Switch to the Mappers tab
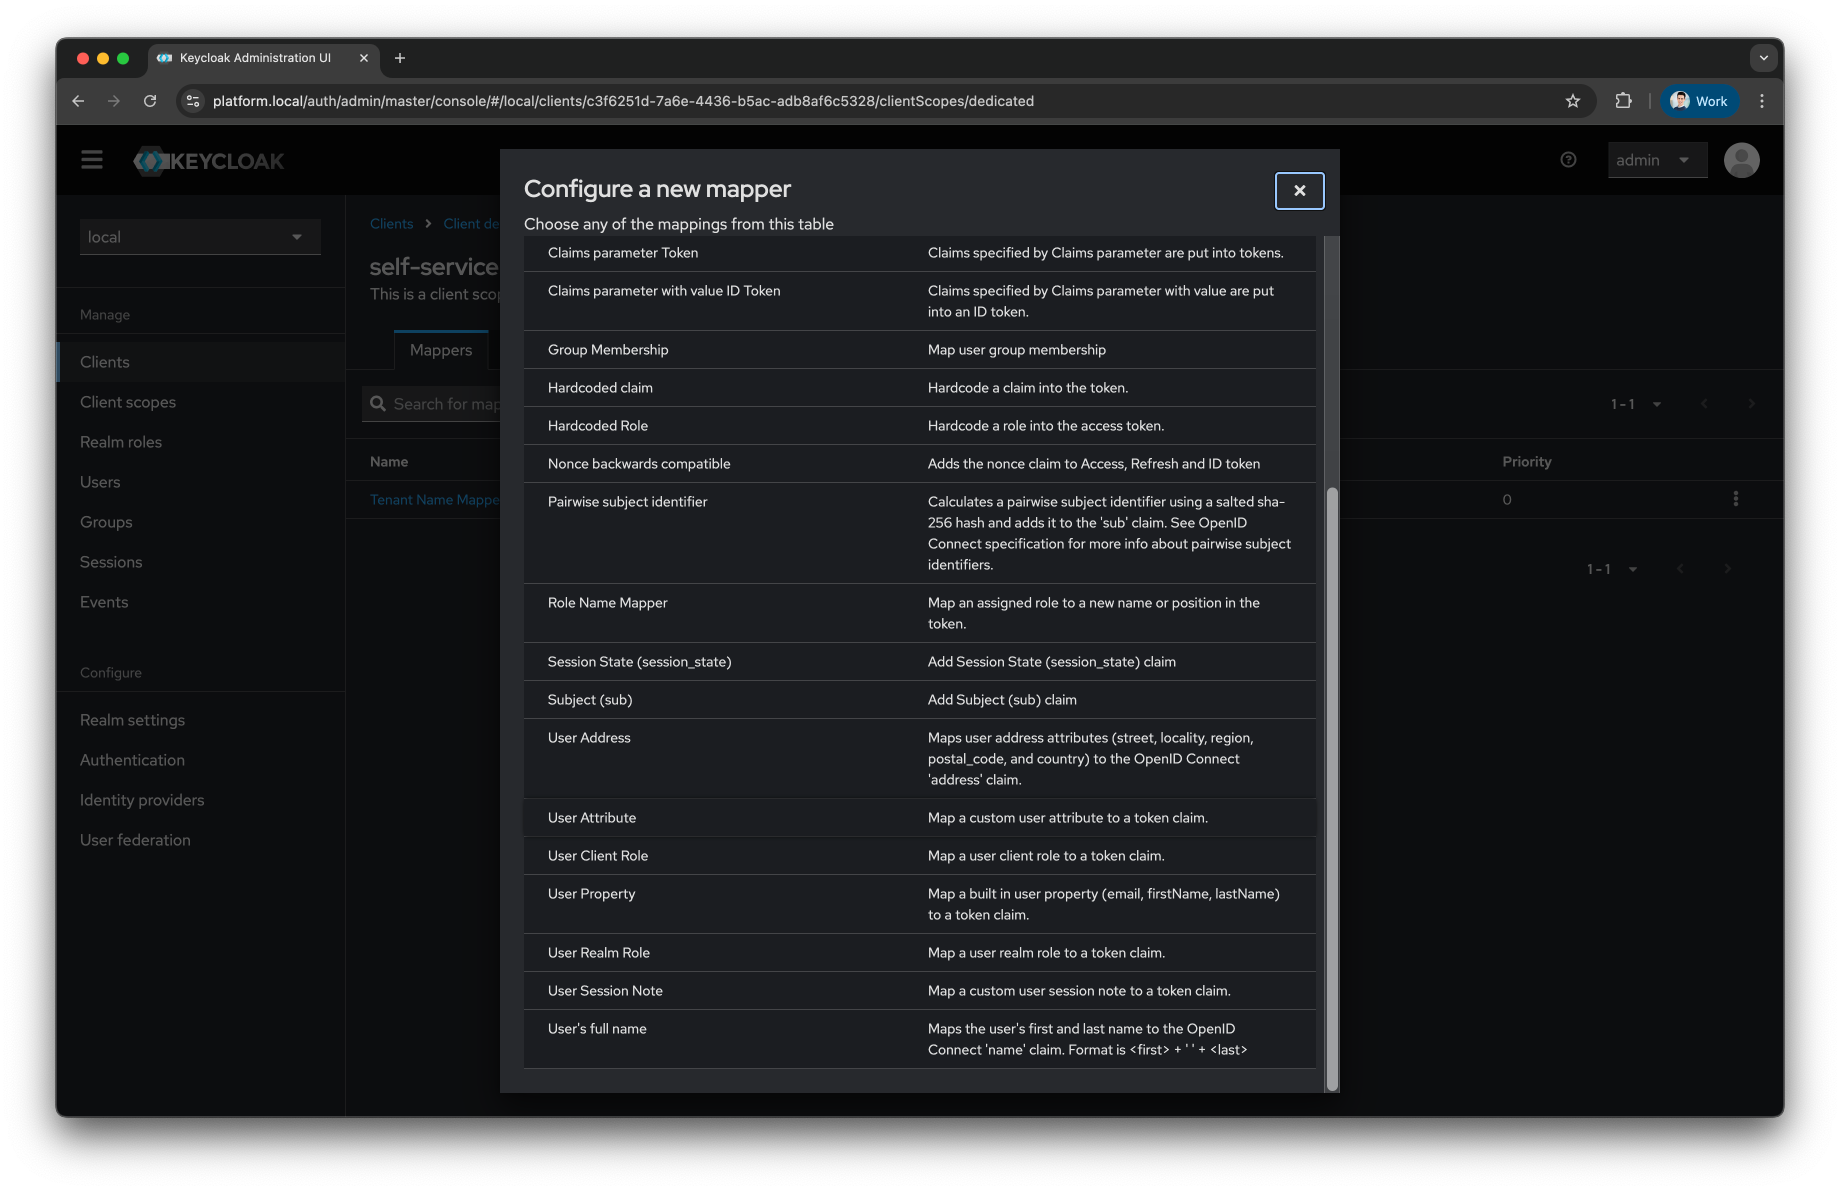 coord(440,350)
